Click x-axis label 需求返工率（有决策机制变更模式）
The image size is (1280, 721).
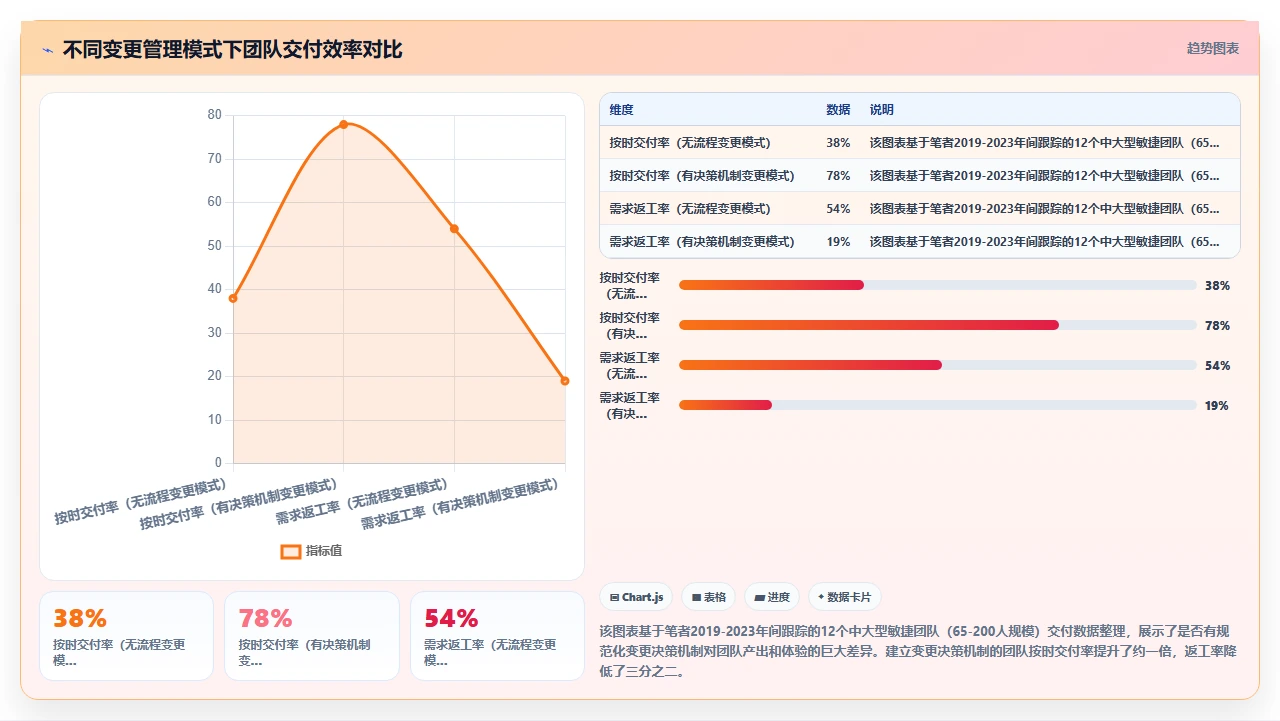tap(459, 504)
